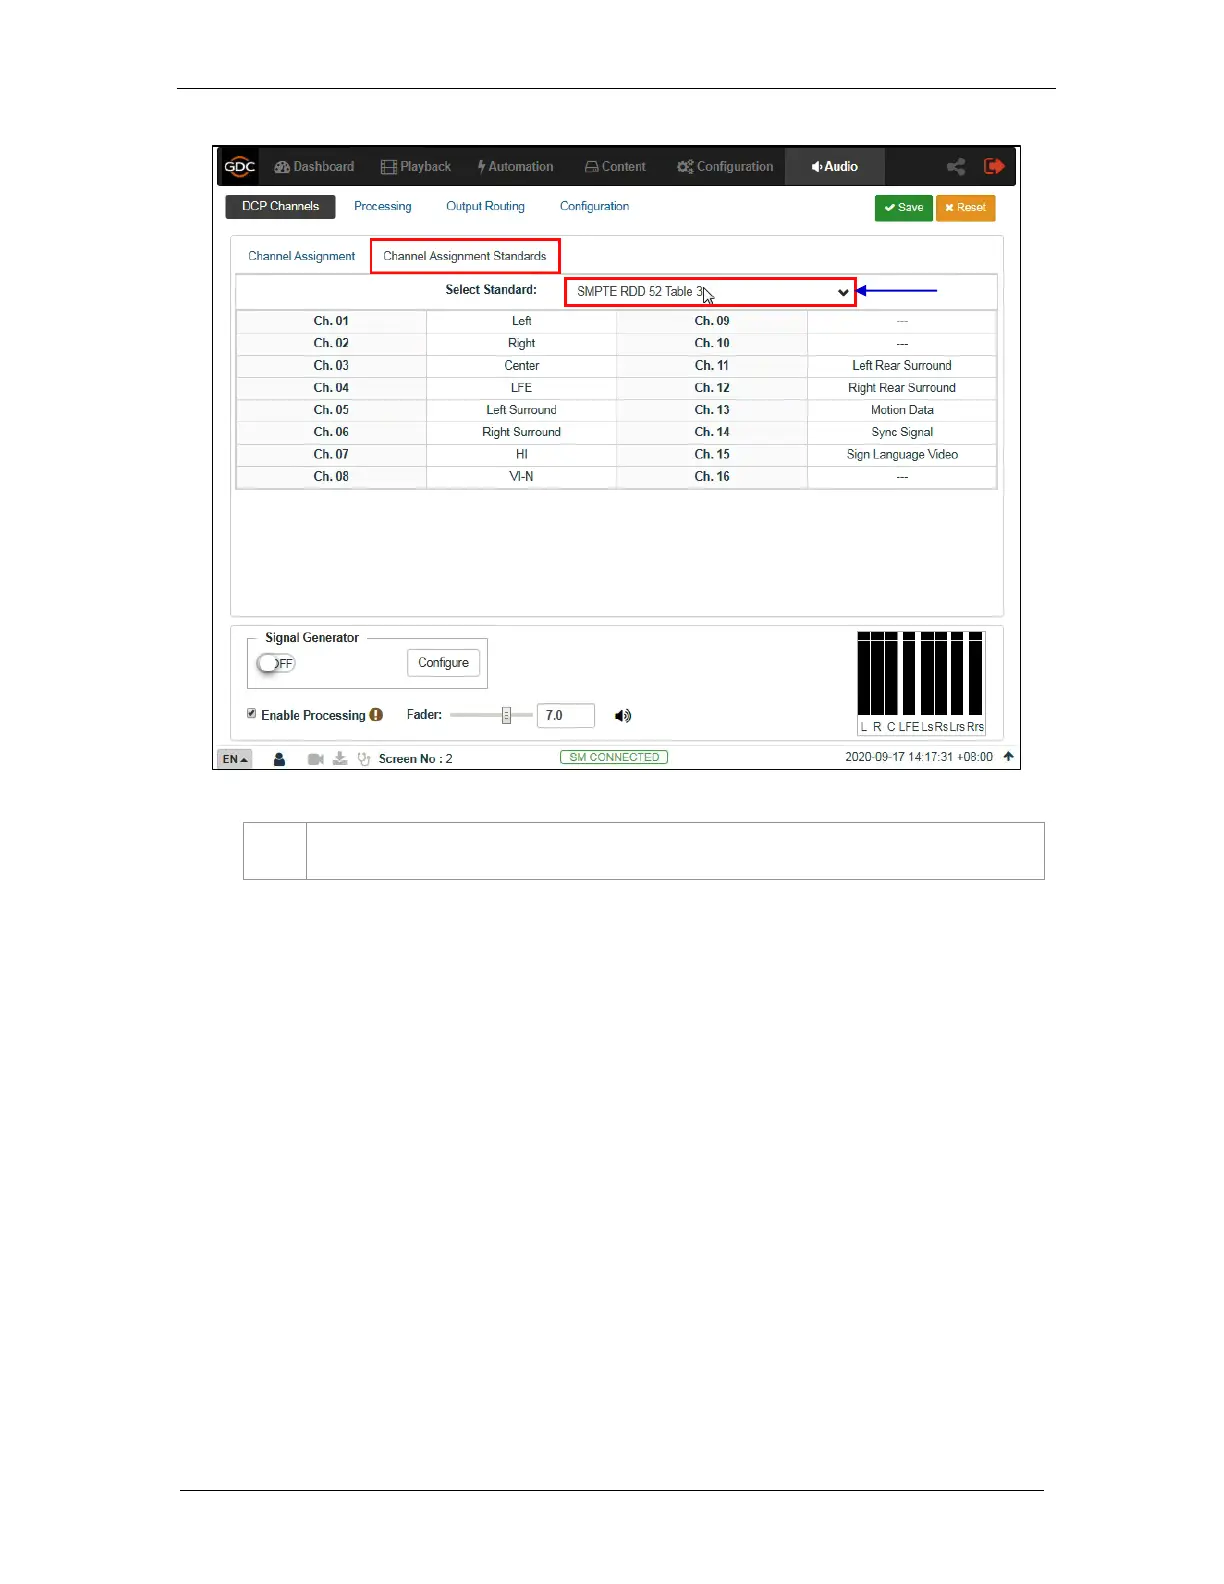Click the SM CONNECTED status badge

pos(614,757)
